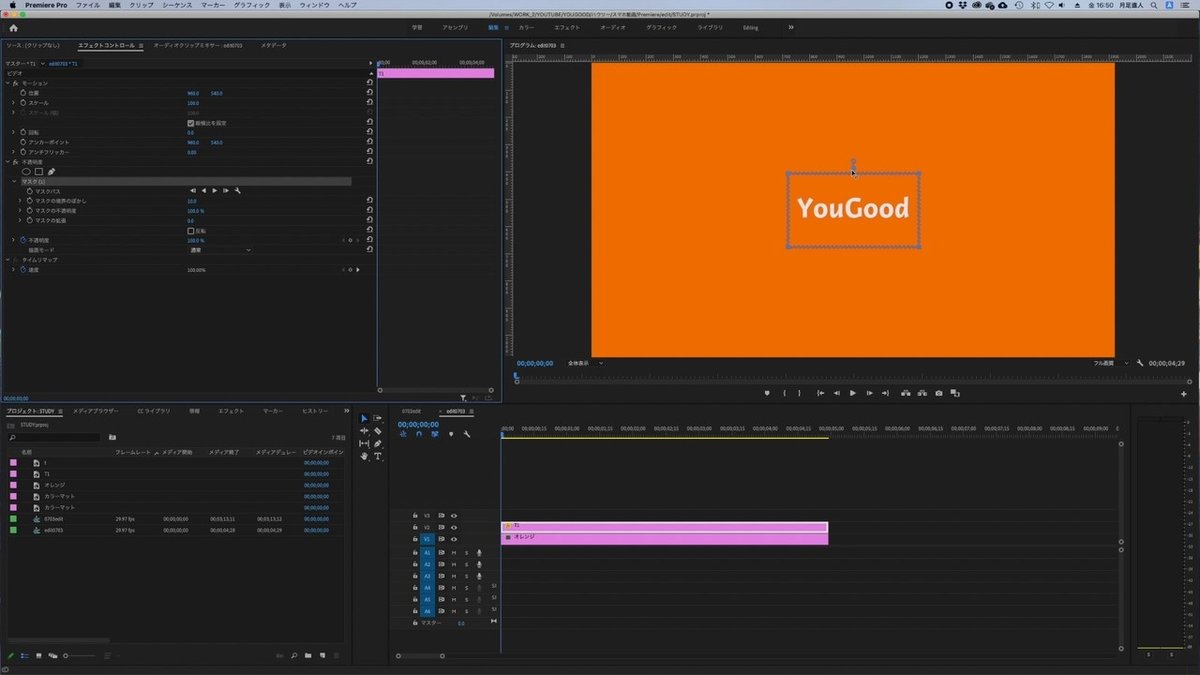1200x675 pixels.
Task: Track selected mask backward
Action: click(x=203, y=190)
